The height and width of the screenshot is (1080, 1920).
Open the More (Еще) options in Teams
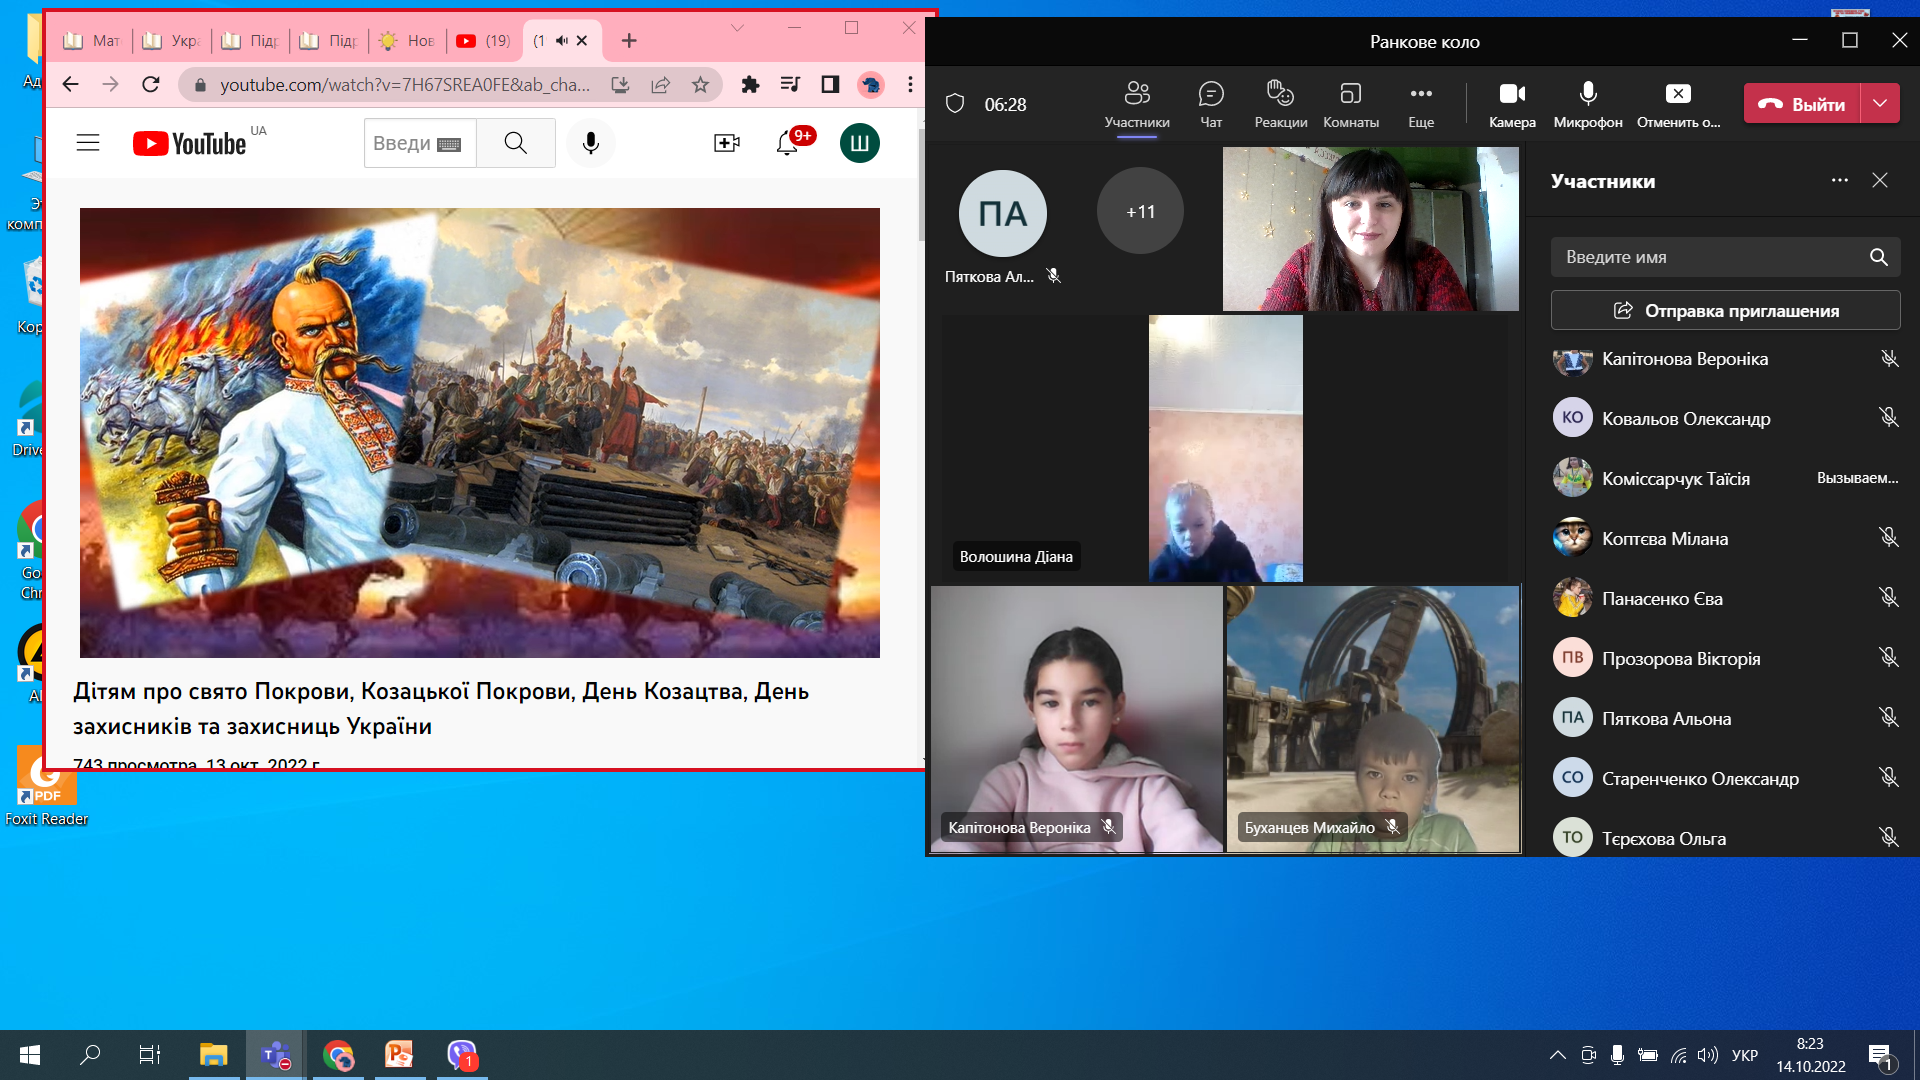point(1421,104)
